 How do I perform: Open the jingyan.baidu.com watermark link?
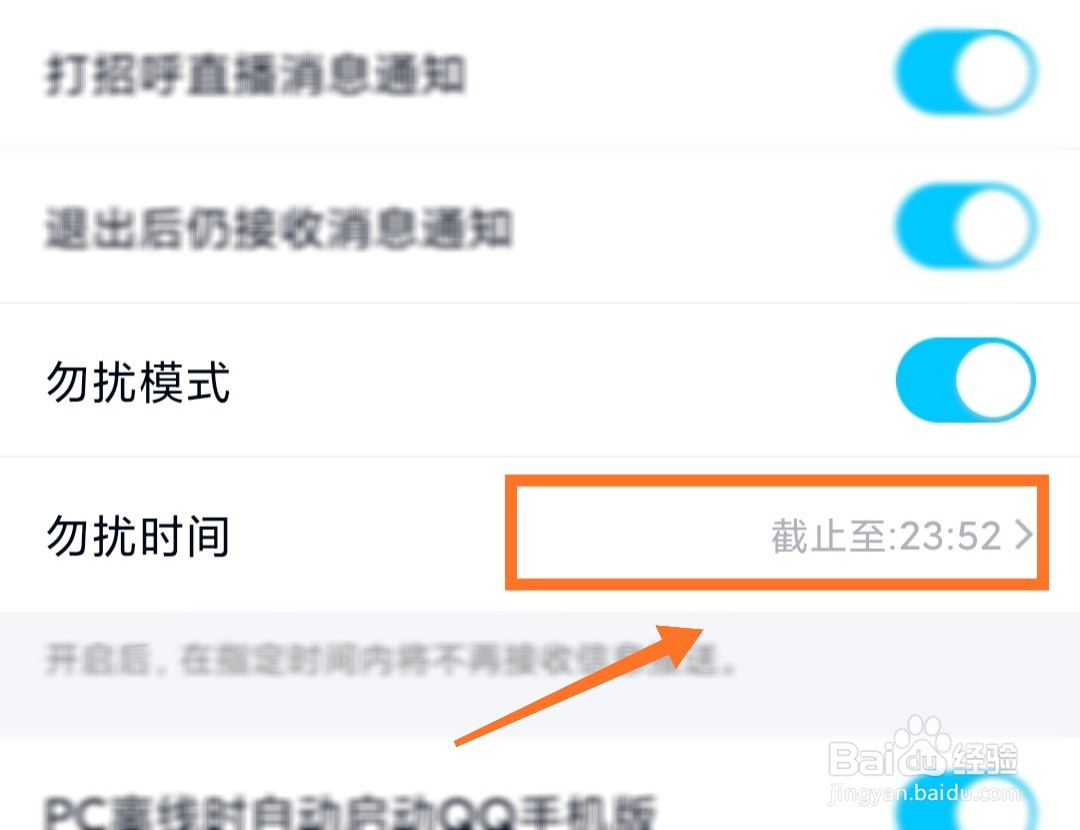click(x=924, y=793)
